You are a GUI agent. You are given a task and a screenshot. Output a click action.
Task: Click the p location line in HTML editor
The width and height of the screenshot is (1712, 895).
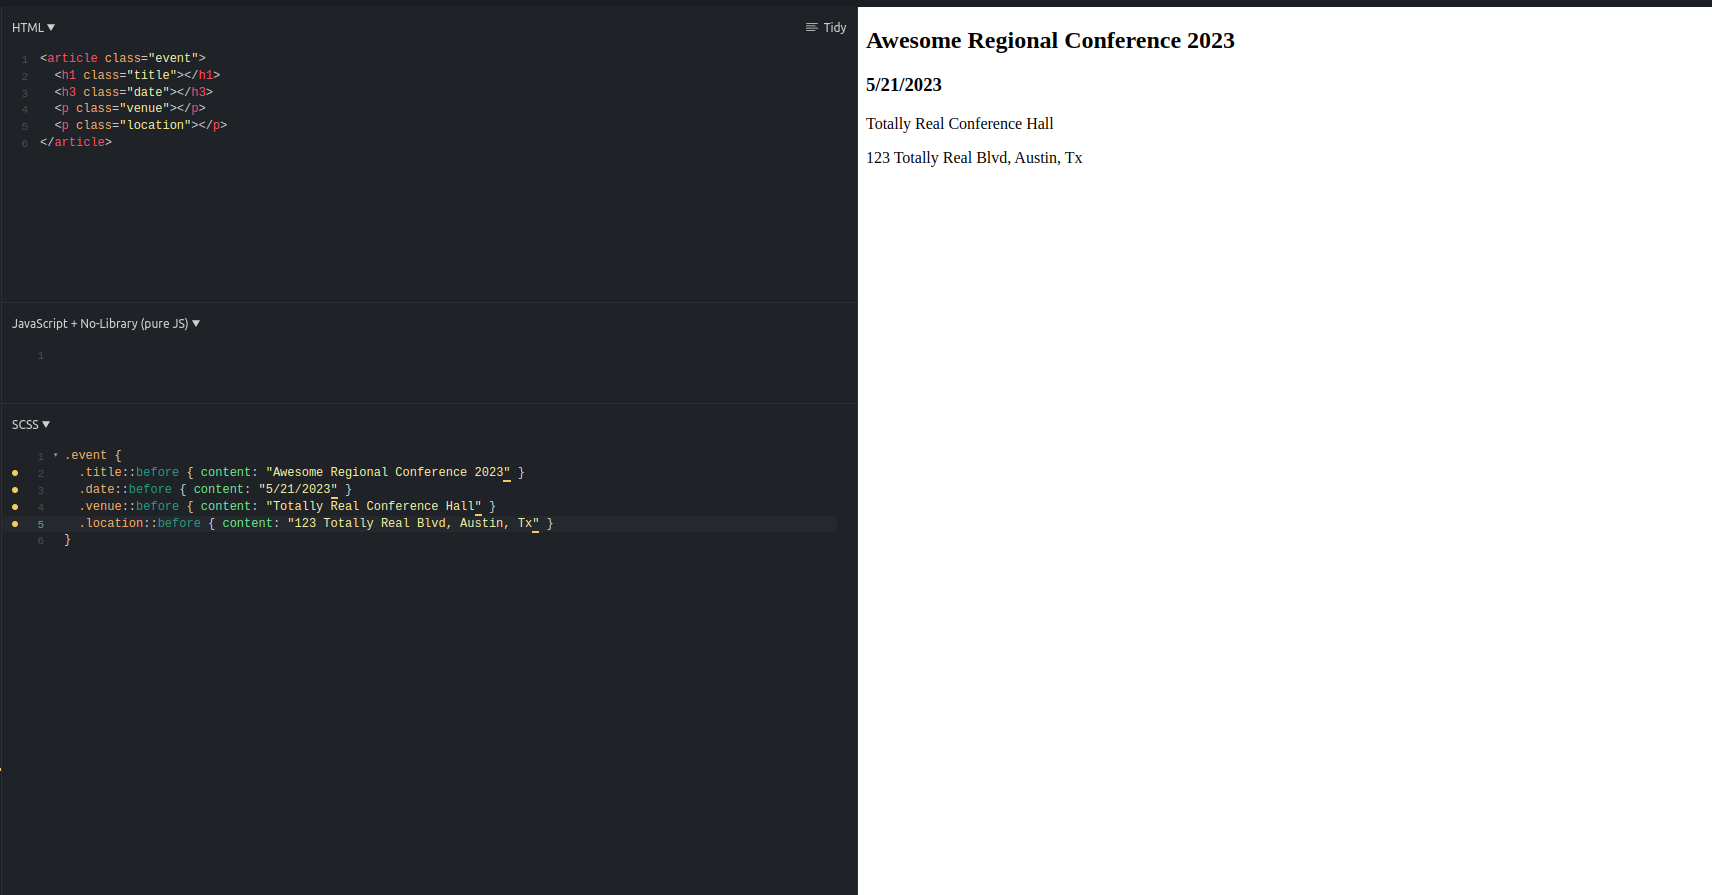[x=140, y=125]
